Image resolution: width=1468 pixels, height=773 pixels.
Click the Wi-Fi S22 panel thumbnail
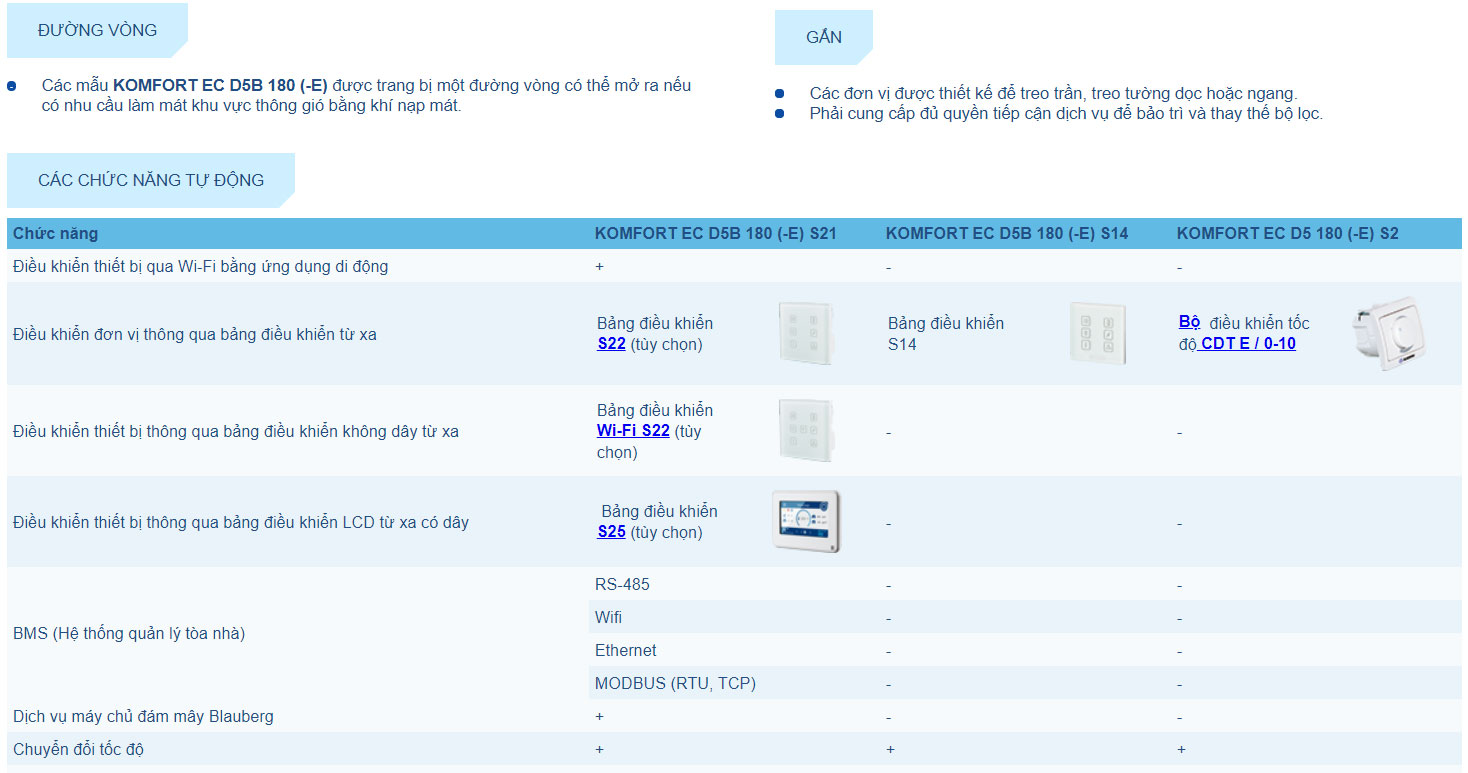(806, 430)
